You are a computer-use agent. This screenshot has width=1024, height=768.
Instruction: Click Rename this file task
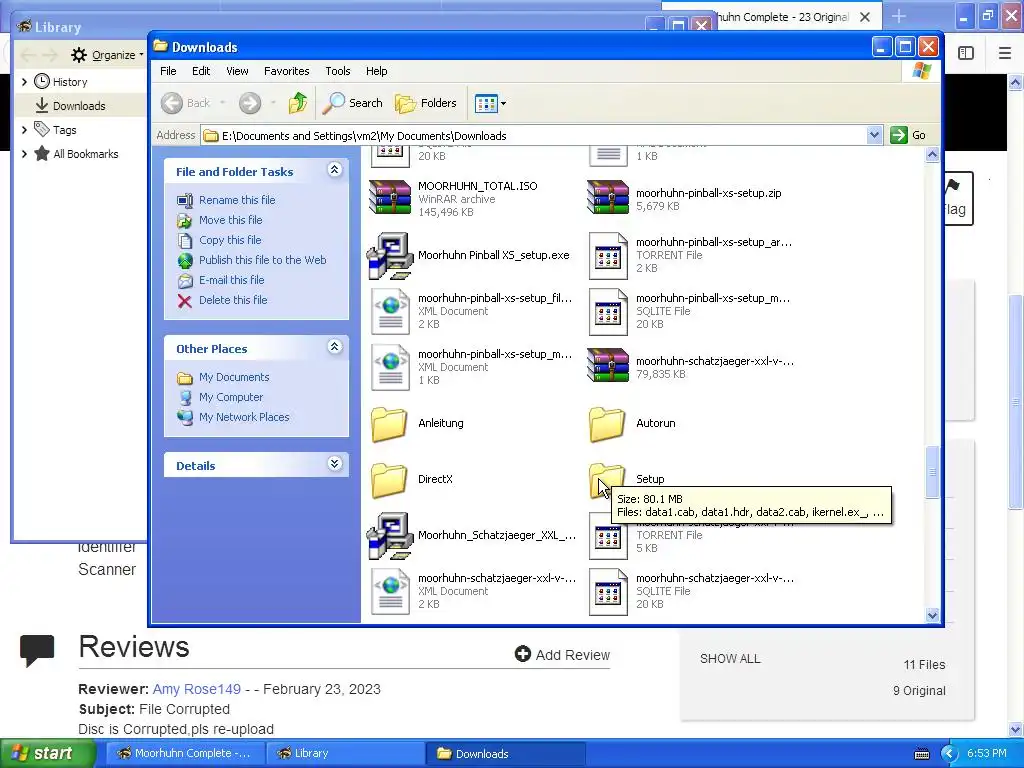[237, 200]
